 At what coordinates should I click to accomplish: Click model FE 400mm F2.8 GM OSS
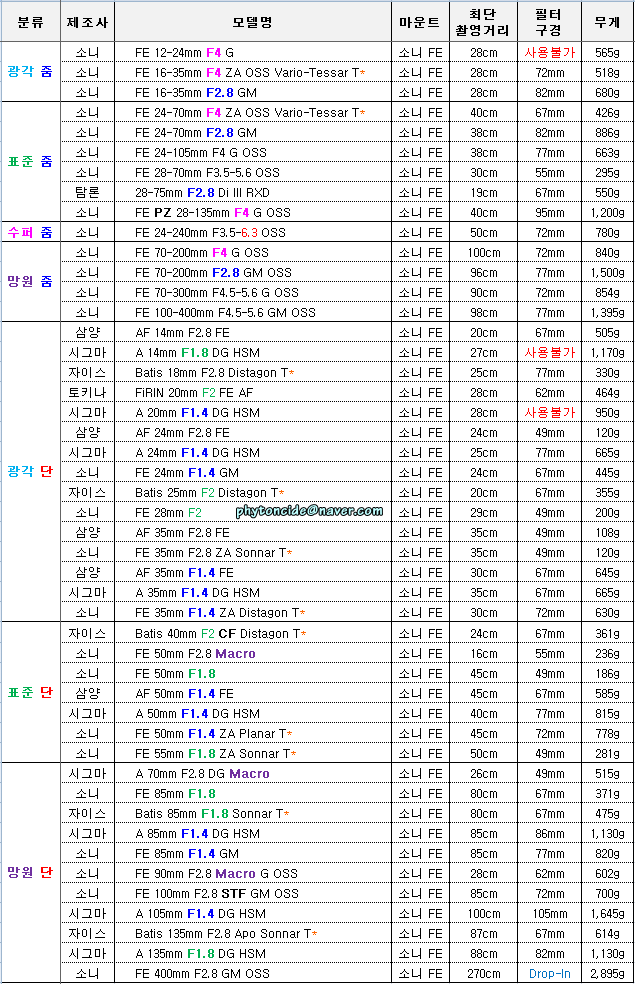[x=203, y=975]
